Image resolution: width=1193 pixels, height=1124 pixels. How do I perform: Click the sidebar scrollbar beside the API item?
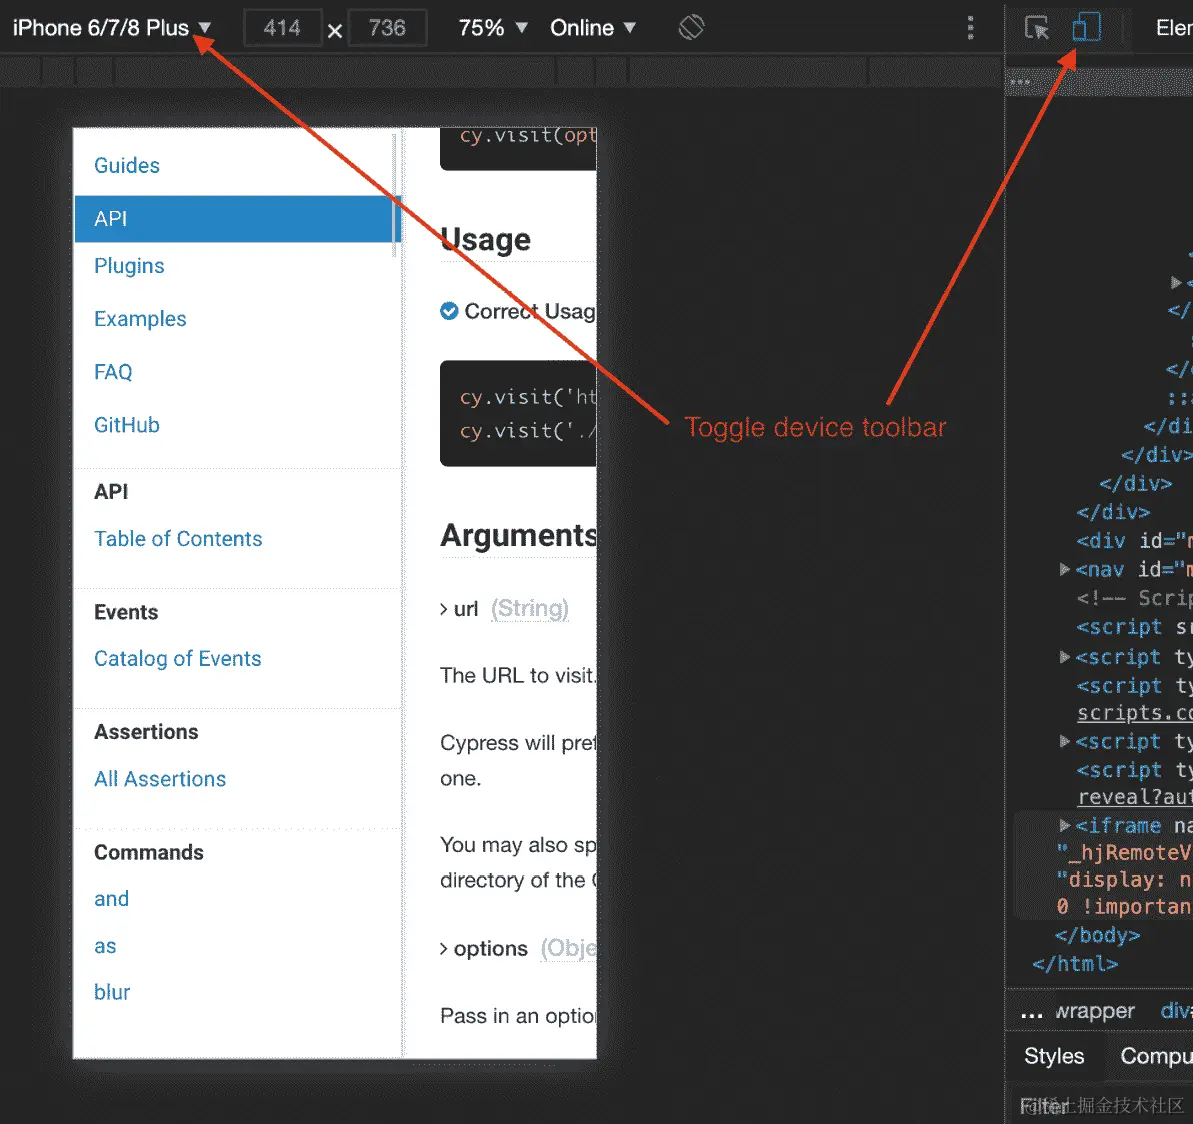(395, 196)
